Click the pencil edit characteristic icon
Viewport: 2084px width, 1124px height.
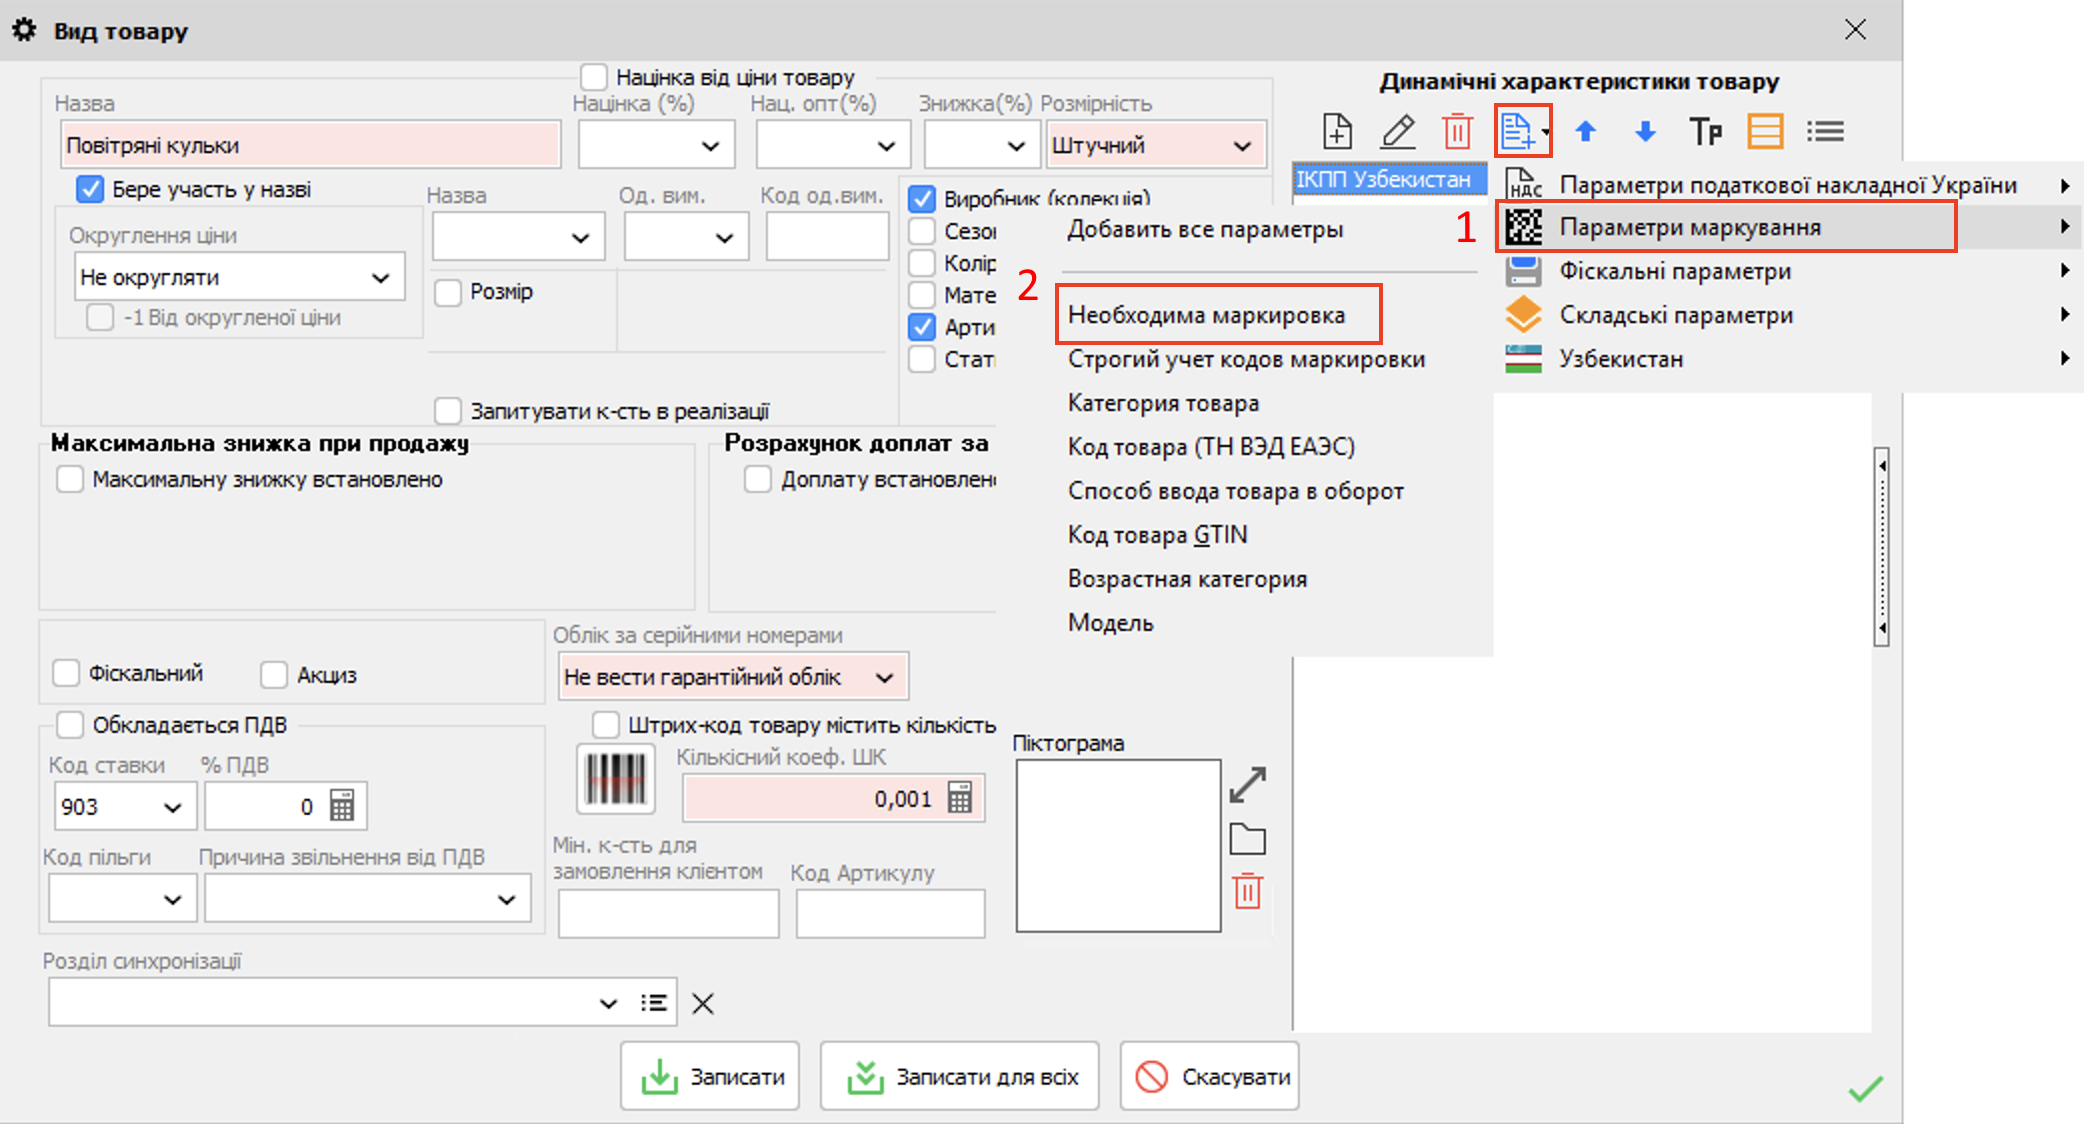(x=1397, y=131)
